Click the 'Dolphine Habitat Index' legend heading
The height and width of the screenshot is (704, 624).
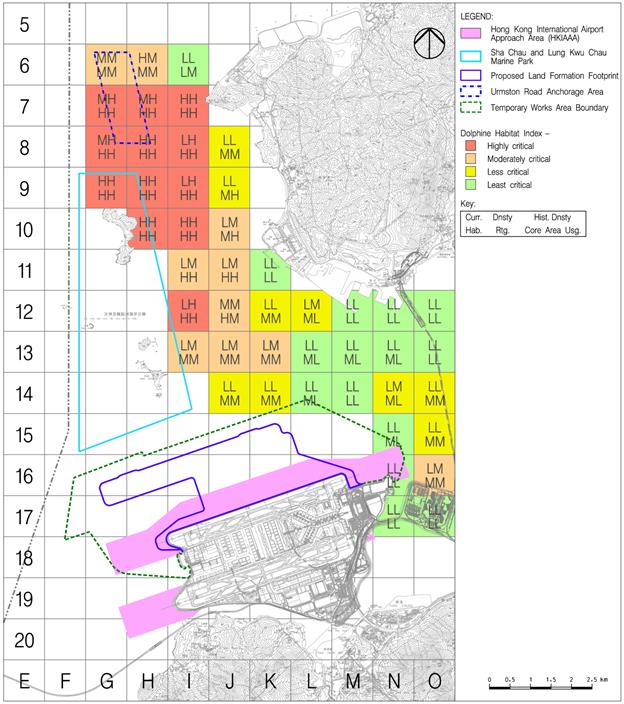(x=505, y=132)
